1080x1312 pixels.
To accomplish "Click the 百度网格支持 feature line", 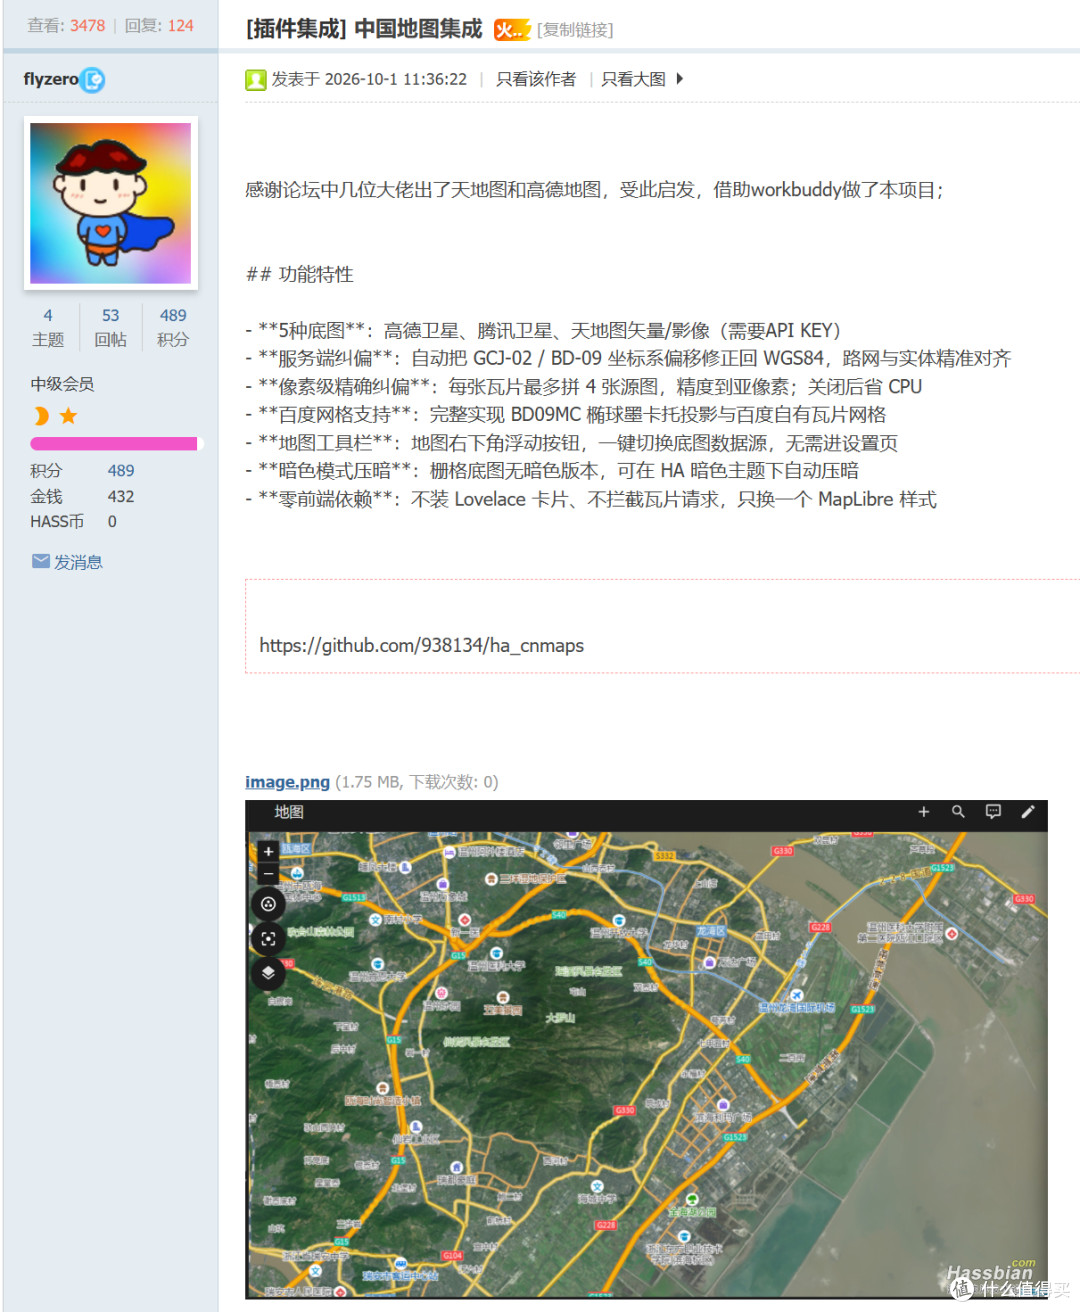I will (566, 414).
